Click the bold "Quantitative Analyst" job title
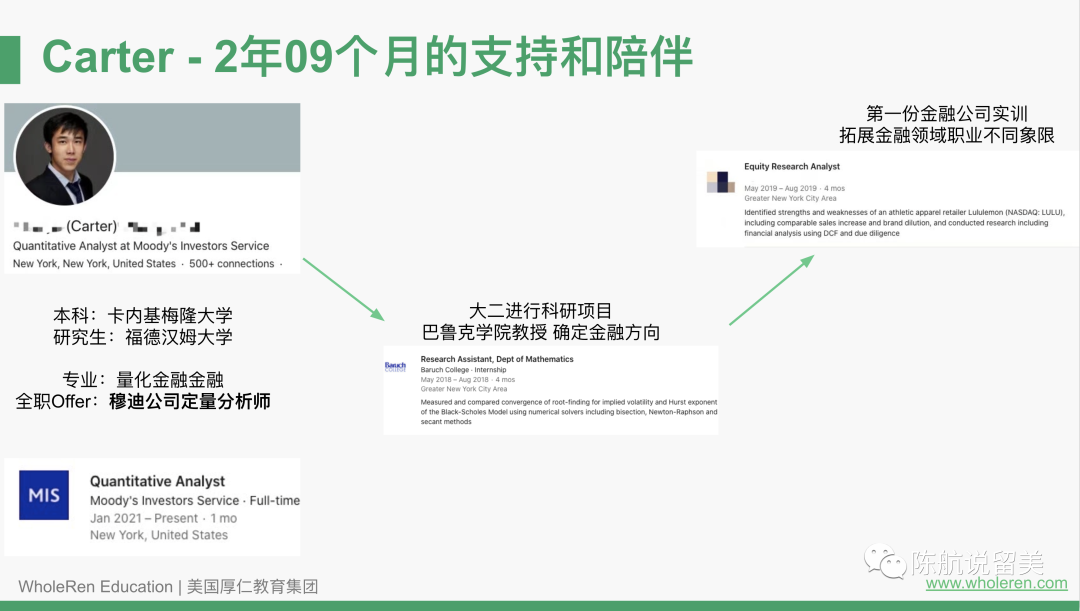 tap(157, 481)
